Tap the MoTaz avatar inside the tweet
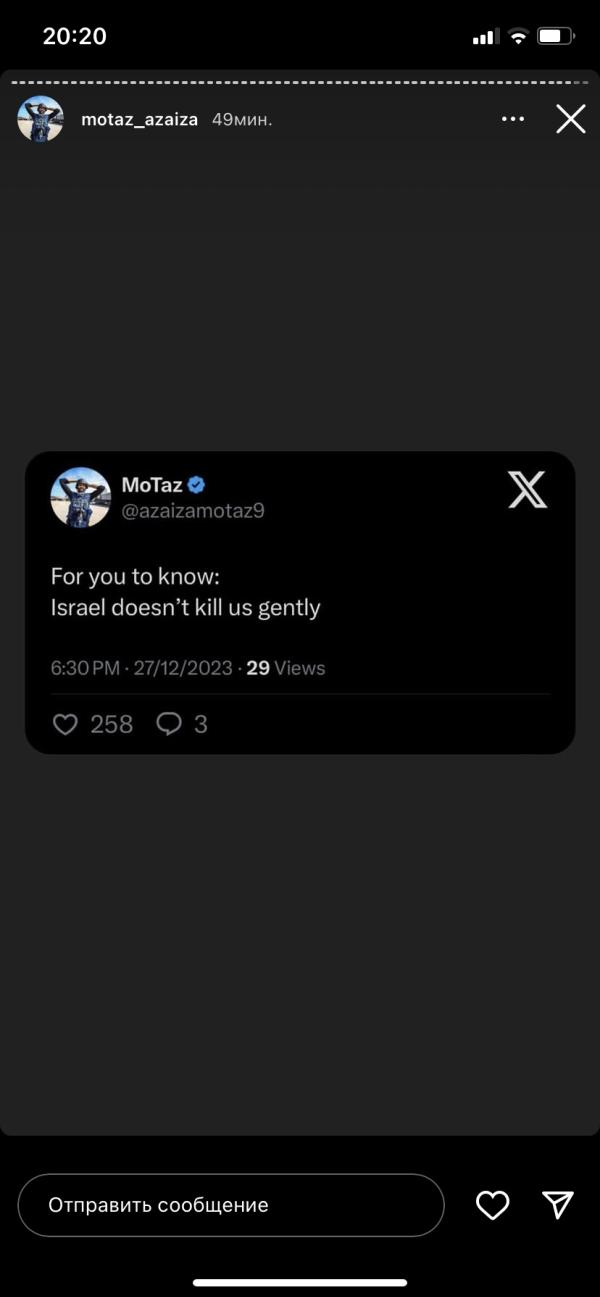 tap(80, 497)
